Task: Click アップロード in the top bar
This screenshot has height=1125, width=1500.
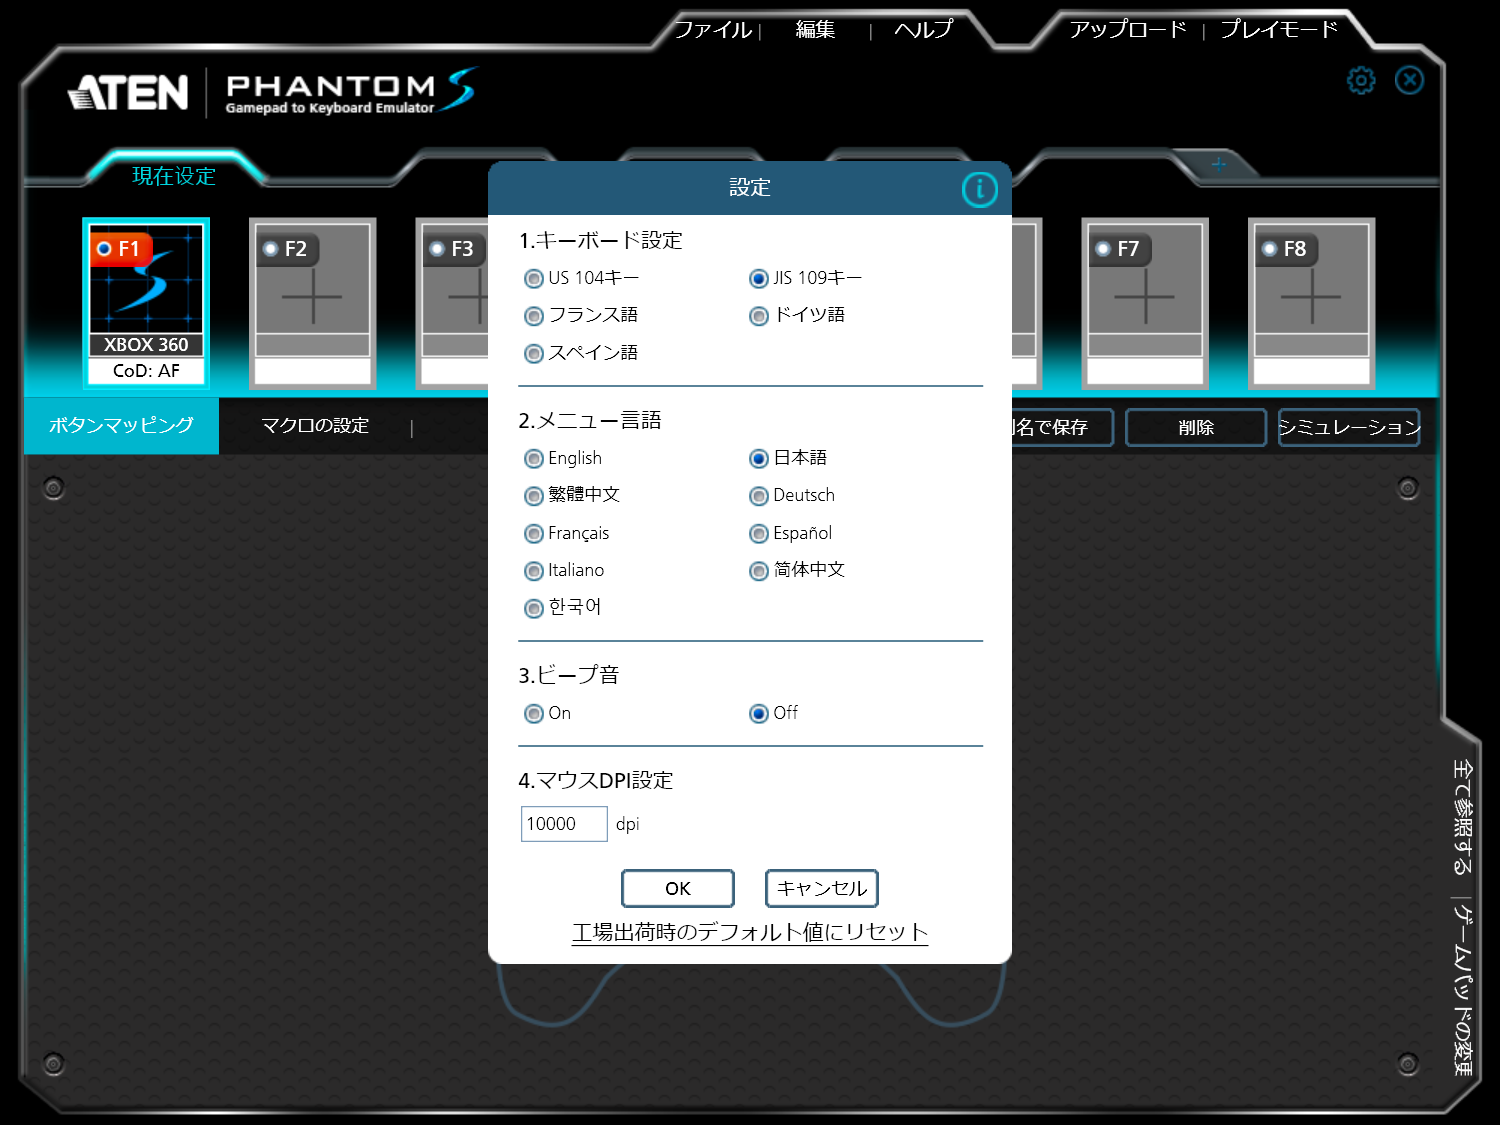Action: pos(1128,30)
